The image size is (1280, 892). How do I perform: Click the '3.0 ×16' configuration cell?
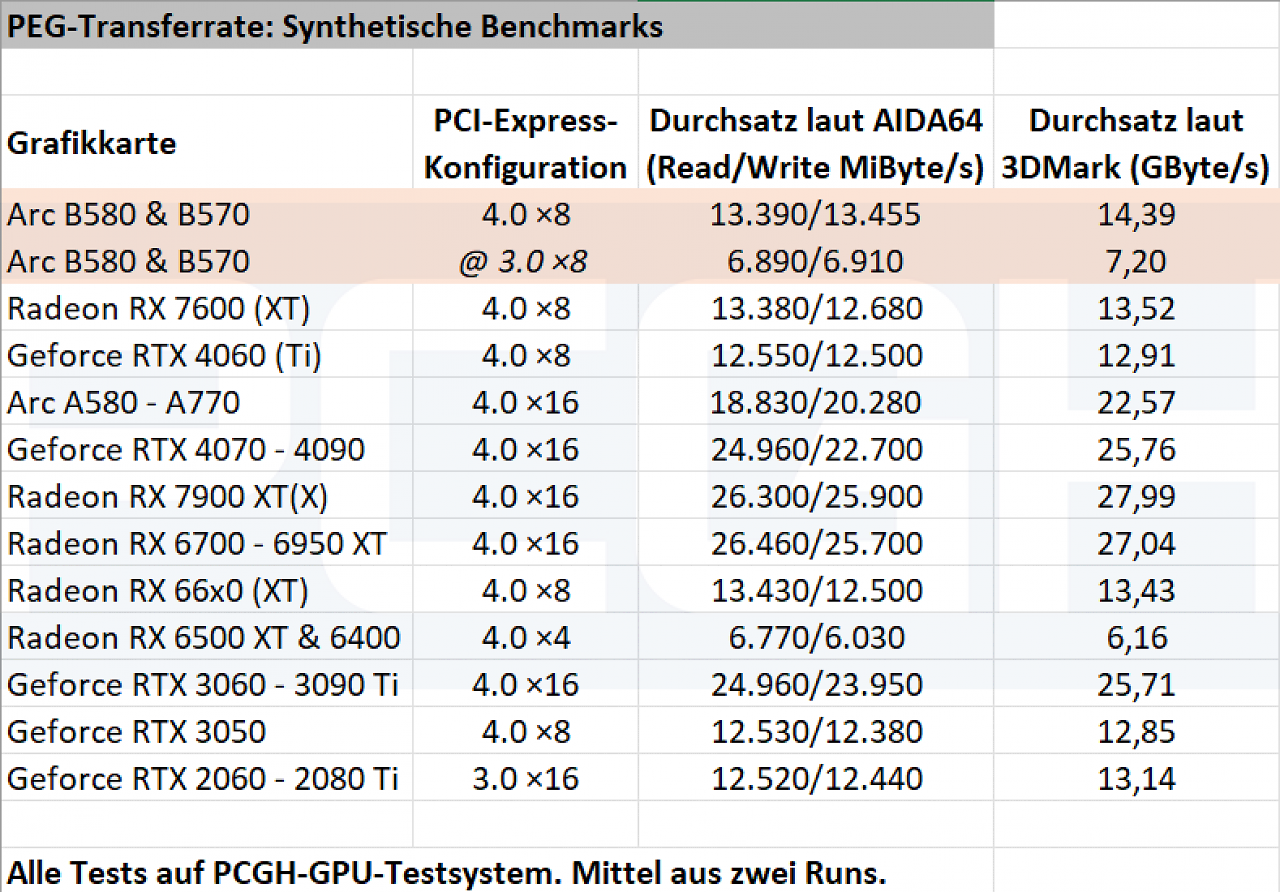pyautogui.click(x=526, y=777)
